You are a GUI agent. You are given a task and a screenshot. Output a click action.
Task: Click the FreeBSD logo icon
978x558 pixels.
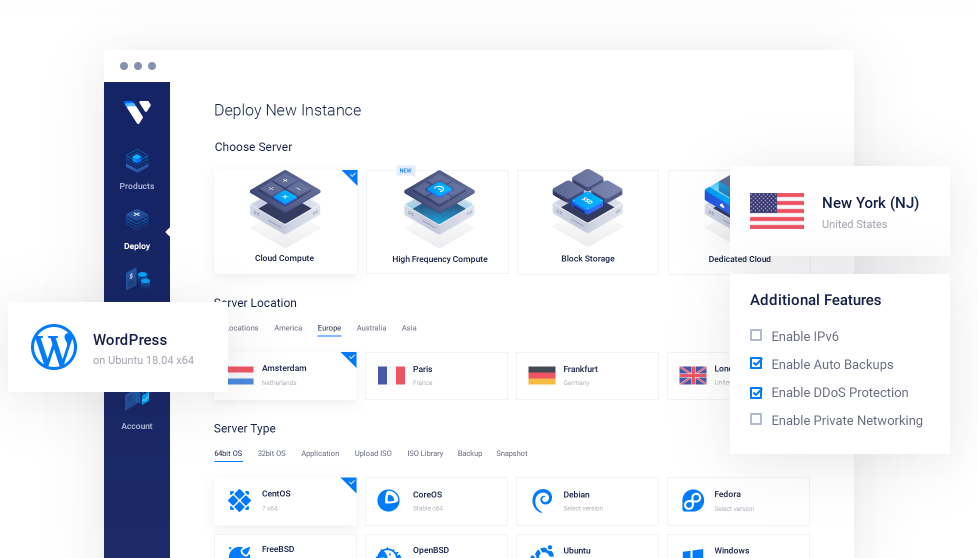240,552
